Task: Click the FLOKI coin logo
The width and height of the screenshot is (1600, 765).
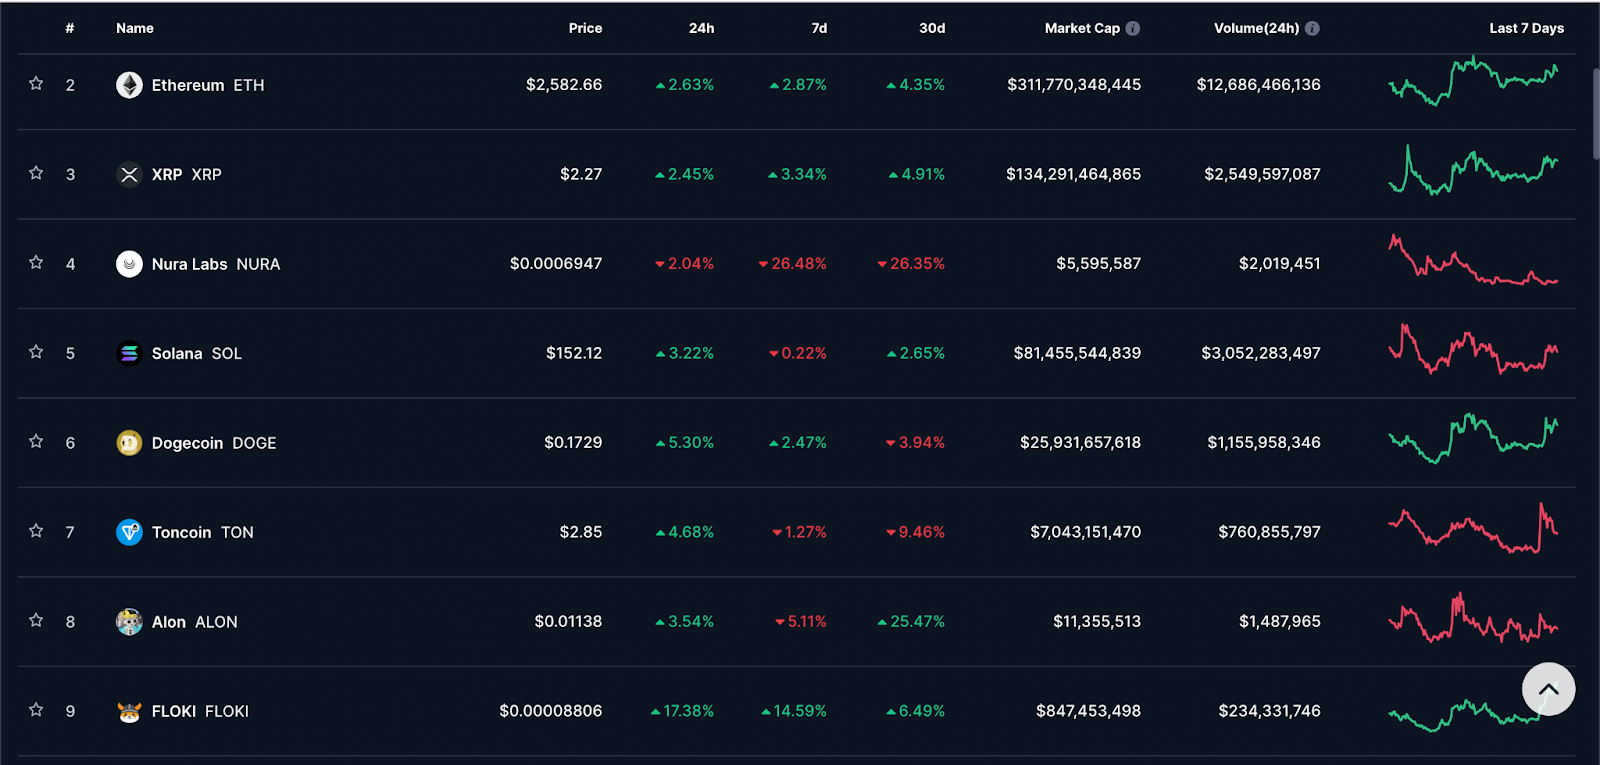Action: point(129,711)
